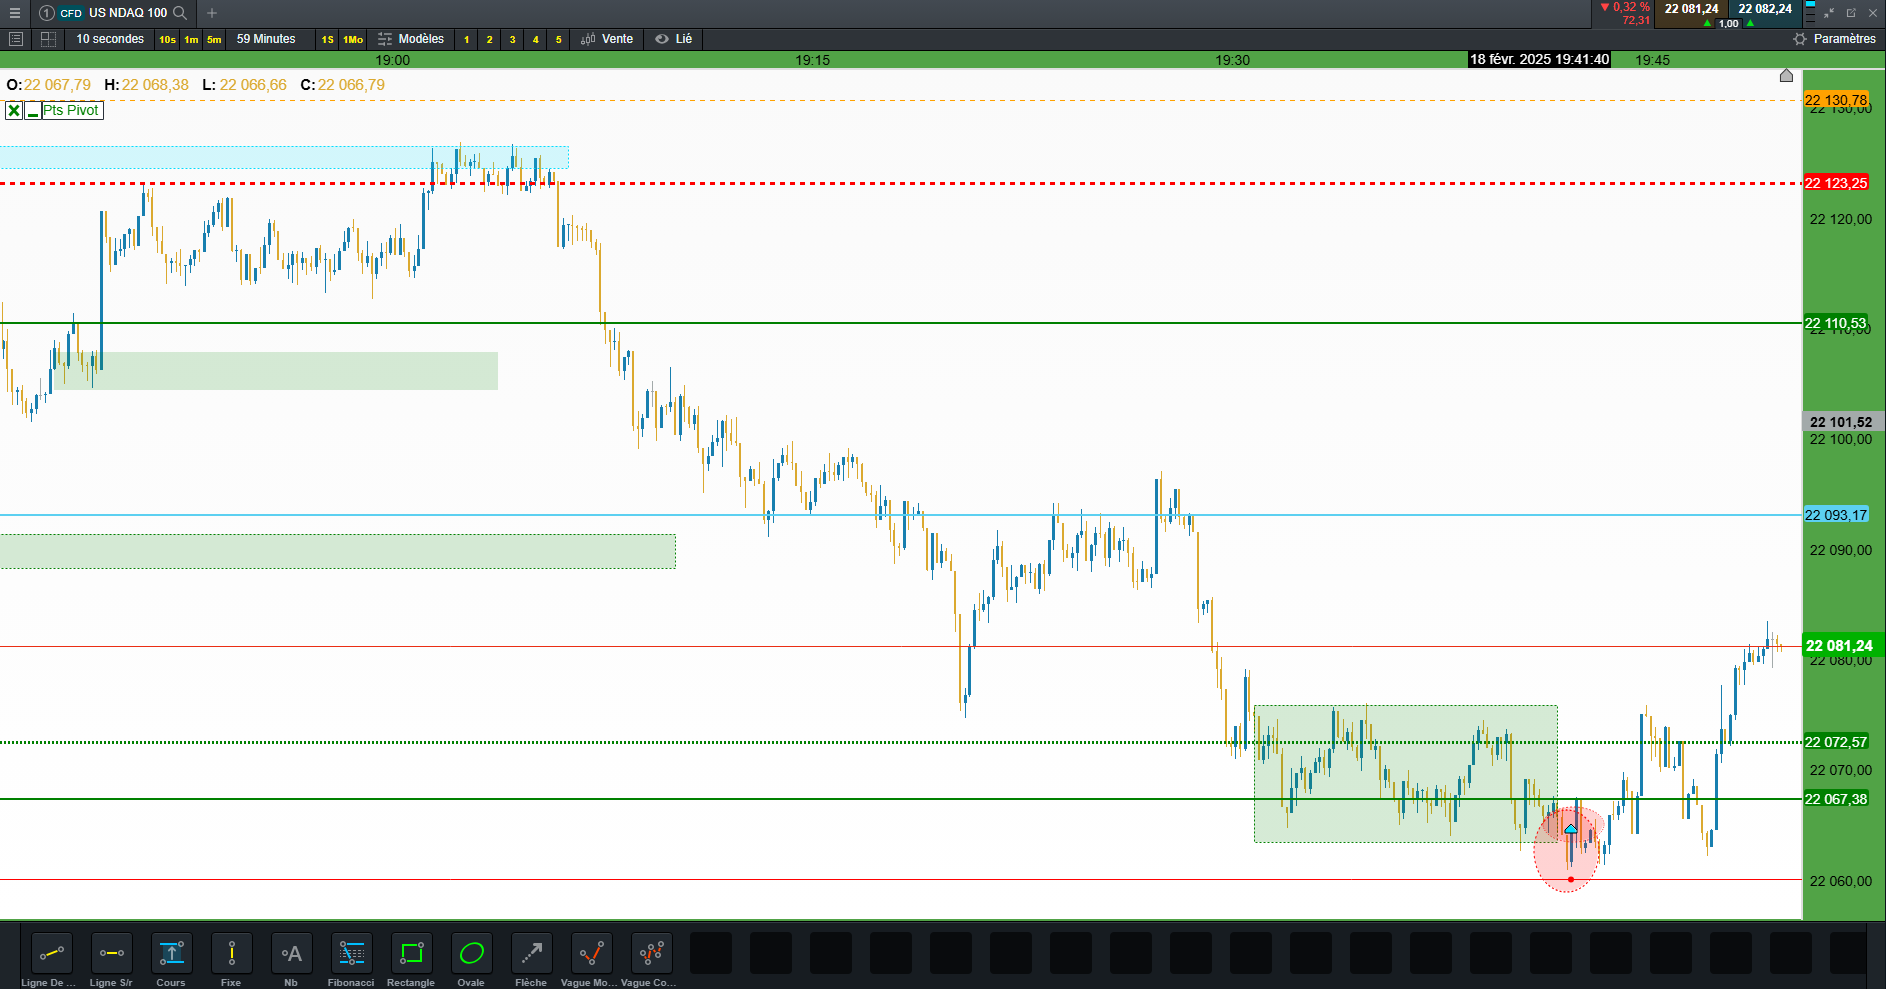
Task: Select the Fixe vertical line tool
Action: (231, 953)
